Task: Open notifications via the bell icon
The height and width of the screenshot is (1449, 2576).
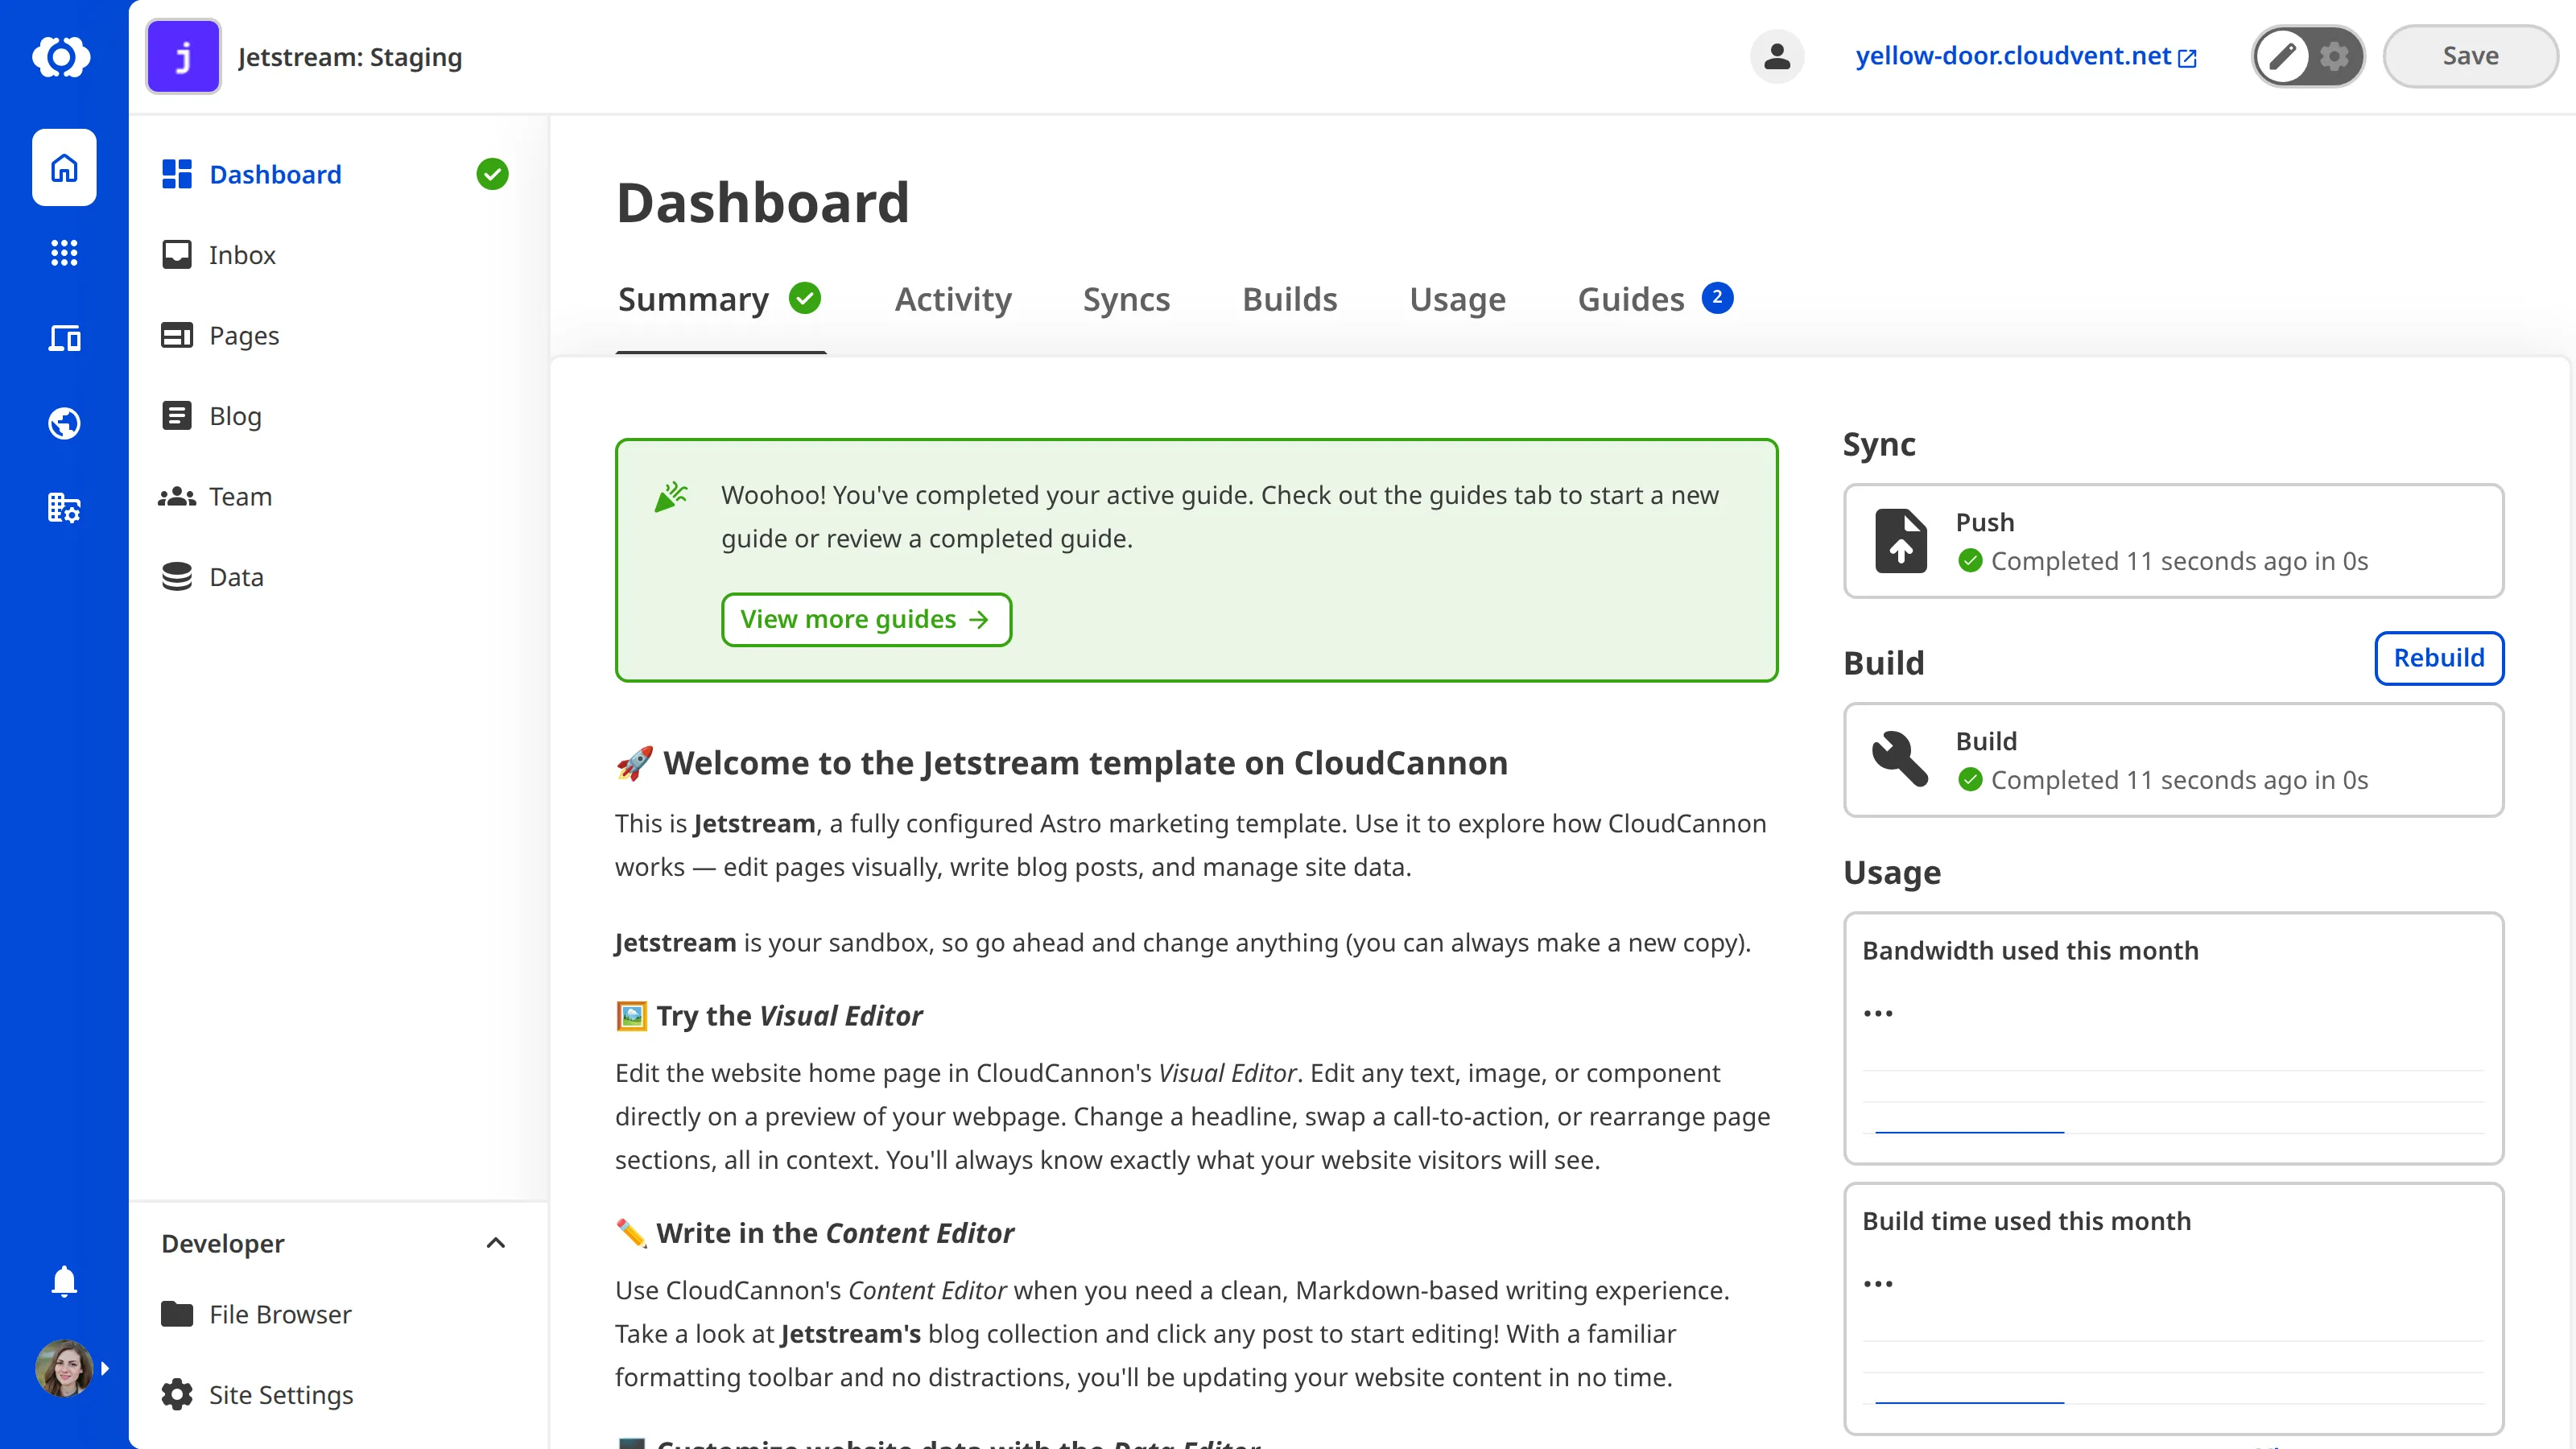Action: click(x=63, y=1281)
